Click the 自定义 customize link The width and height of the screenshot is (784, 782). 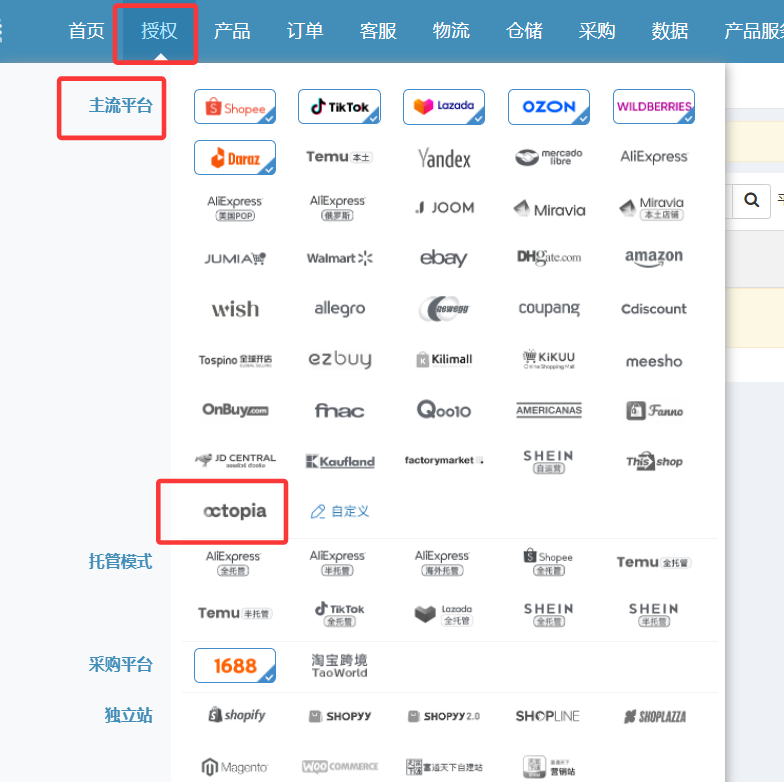click(x=340, y=512)
